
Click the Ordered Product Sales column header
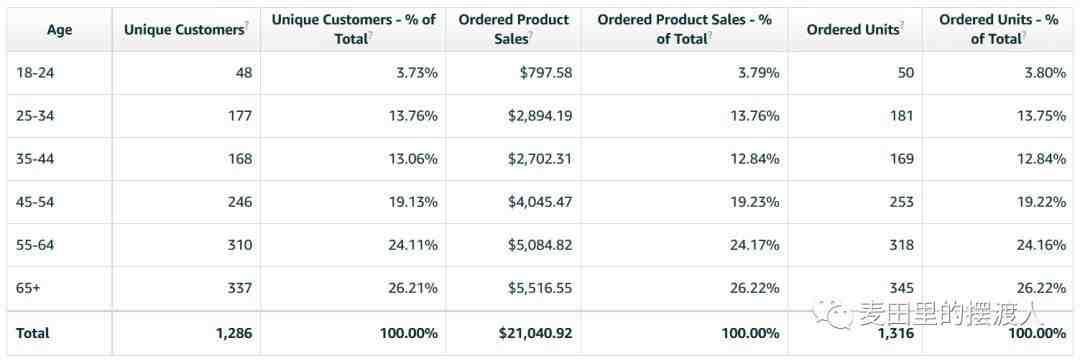click(x=513, y=30)
